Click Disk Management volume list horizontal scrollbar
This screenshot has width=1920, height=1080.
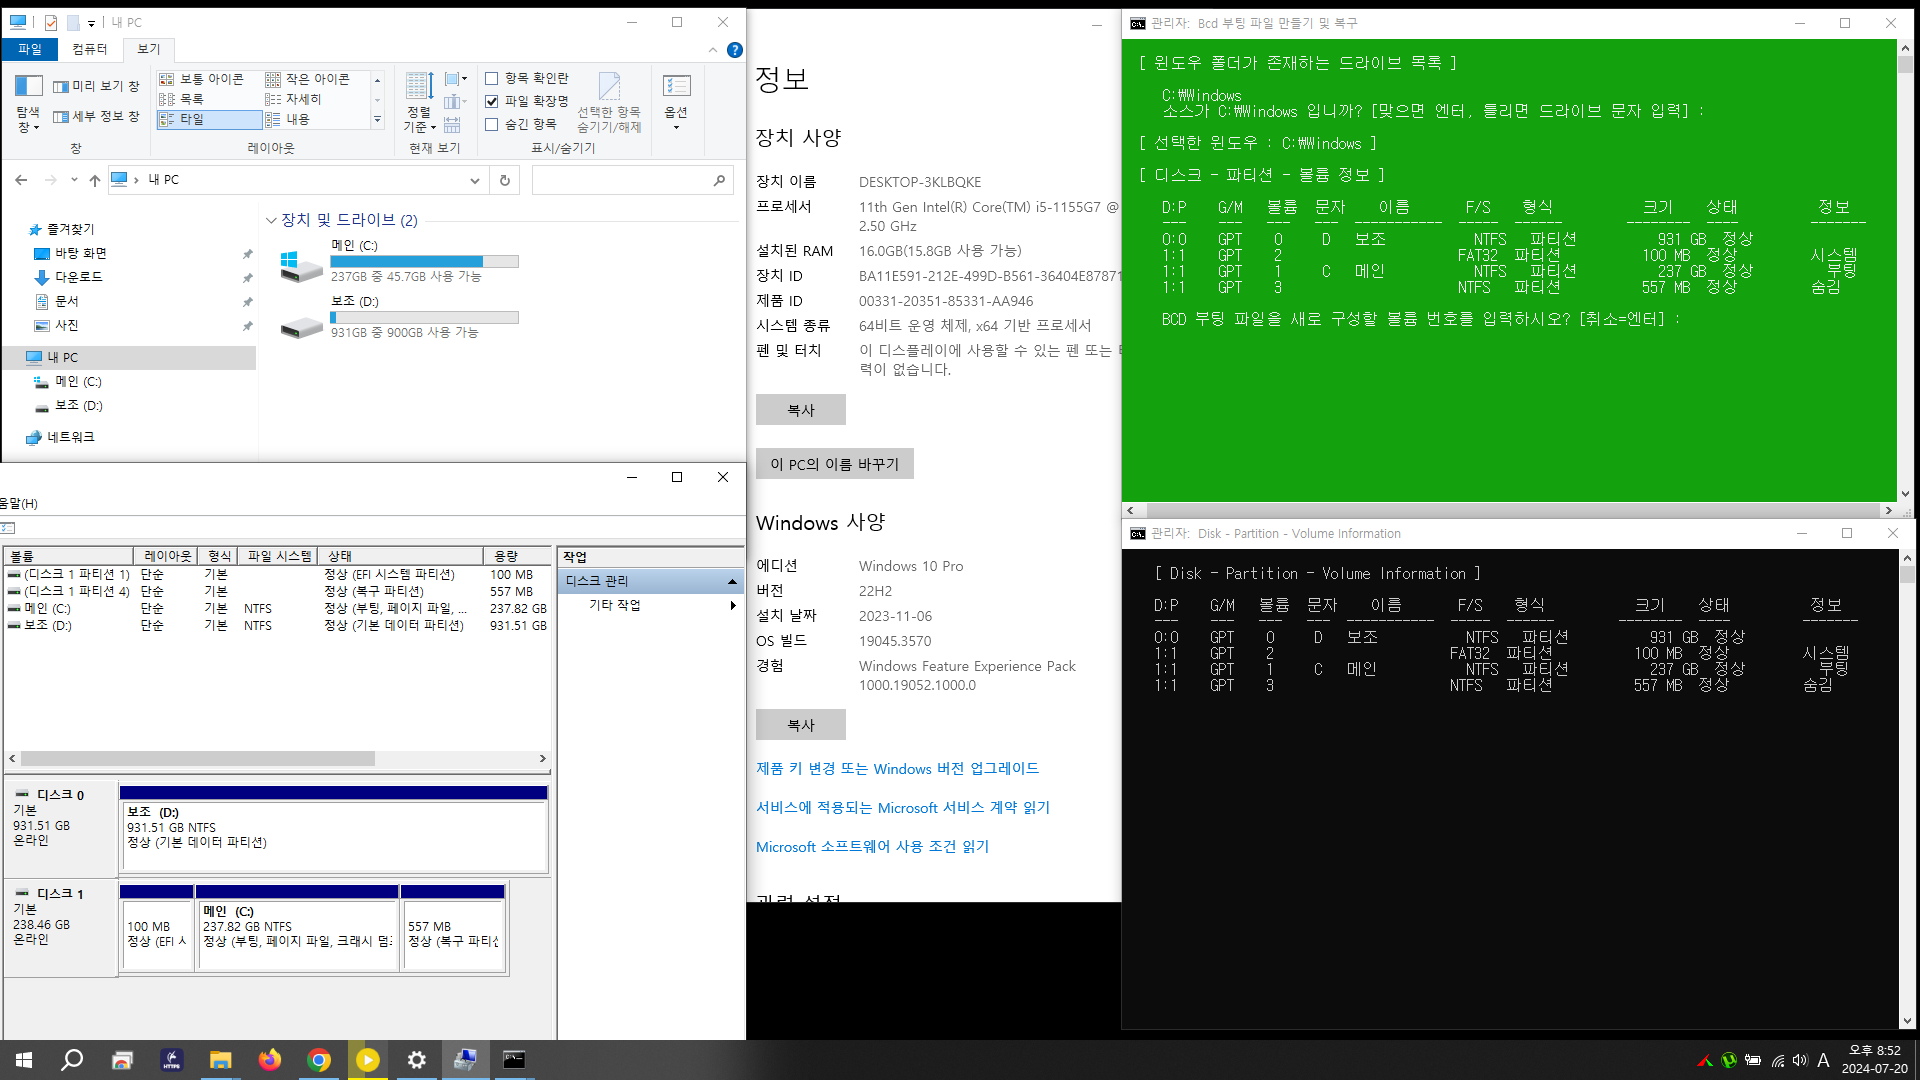click(198, 759)
